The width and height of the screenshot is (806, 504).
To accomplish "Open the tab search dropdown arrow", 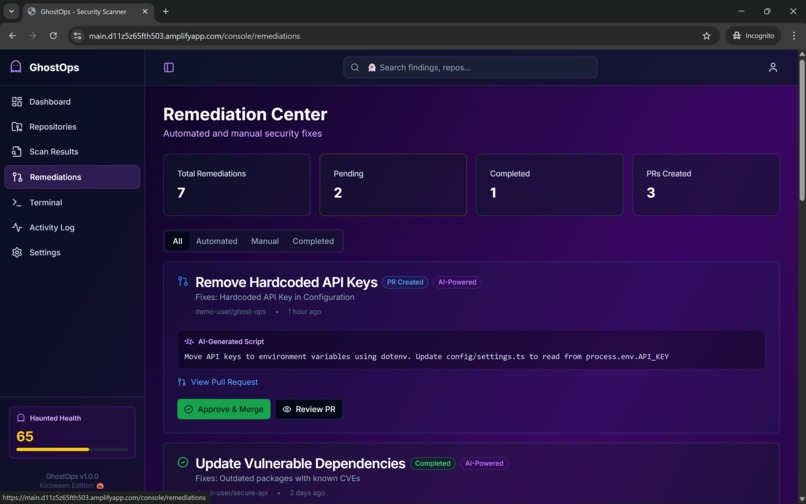I will click(11, 11).
